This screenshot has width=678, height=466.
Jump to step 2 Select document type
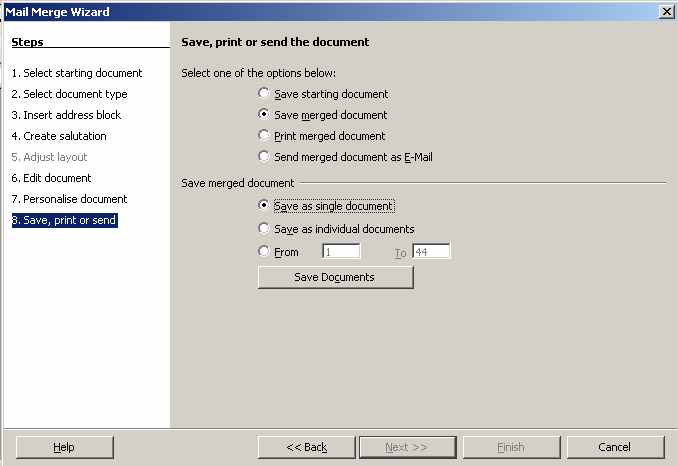(x=70, y=94)
